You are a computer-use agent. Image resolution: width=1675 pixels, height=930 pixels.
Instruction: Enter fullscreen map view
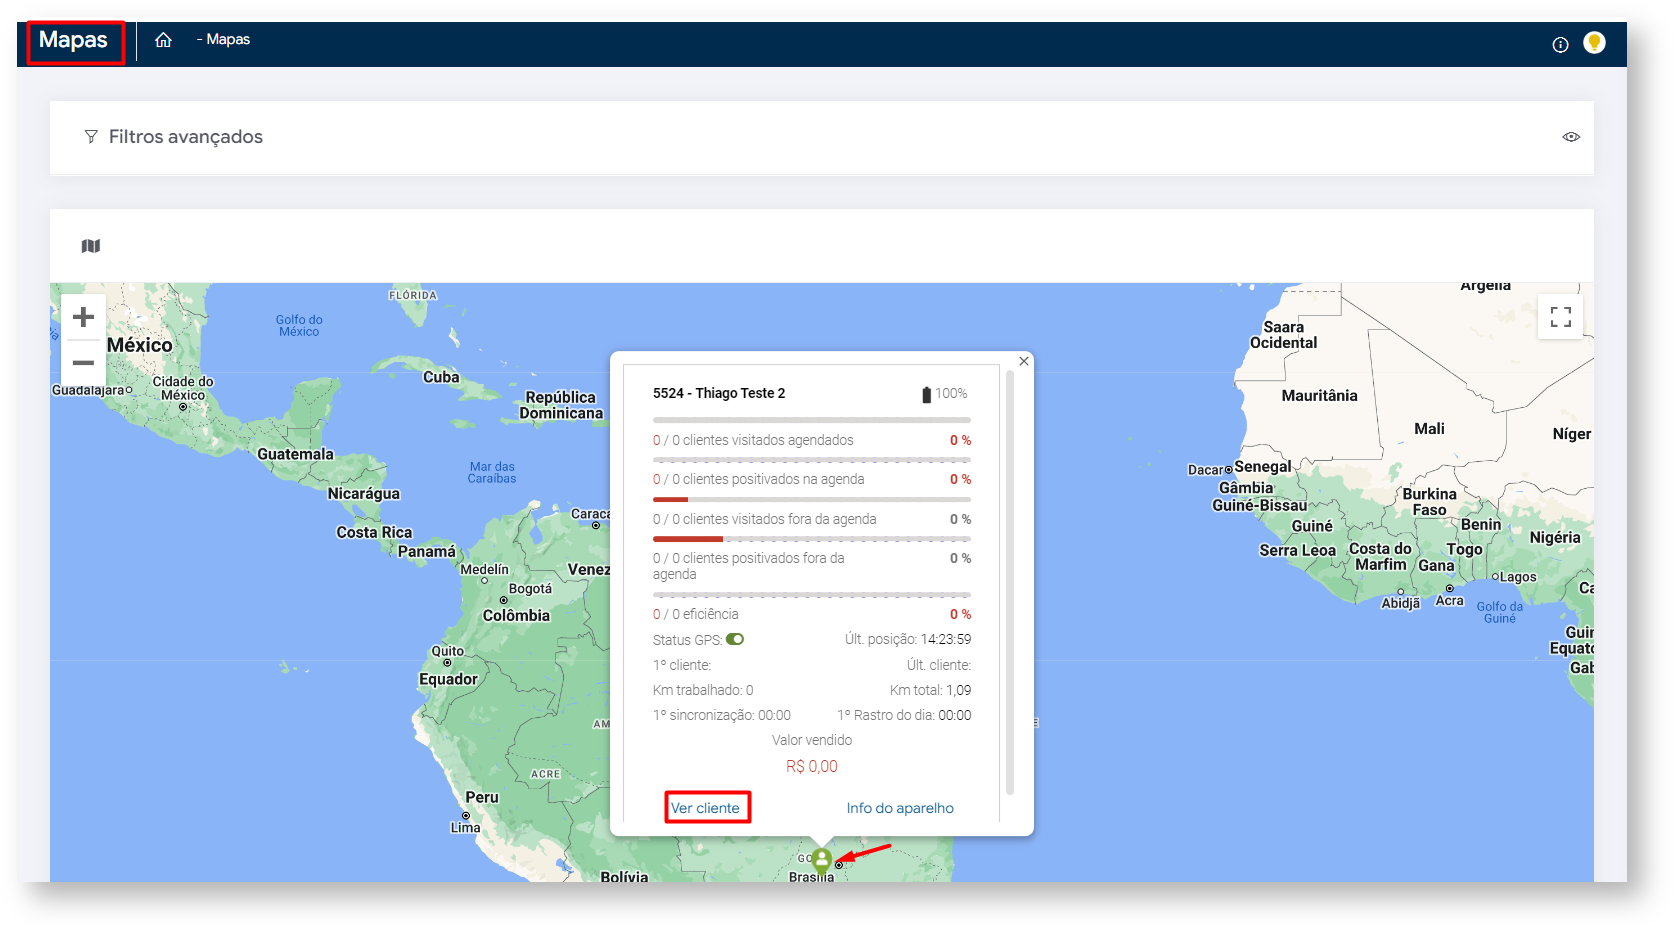click(1560, 317)
